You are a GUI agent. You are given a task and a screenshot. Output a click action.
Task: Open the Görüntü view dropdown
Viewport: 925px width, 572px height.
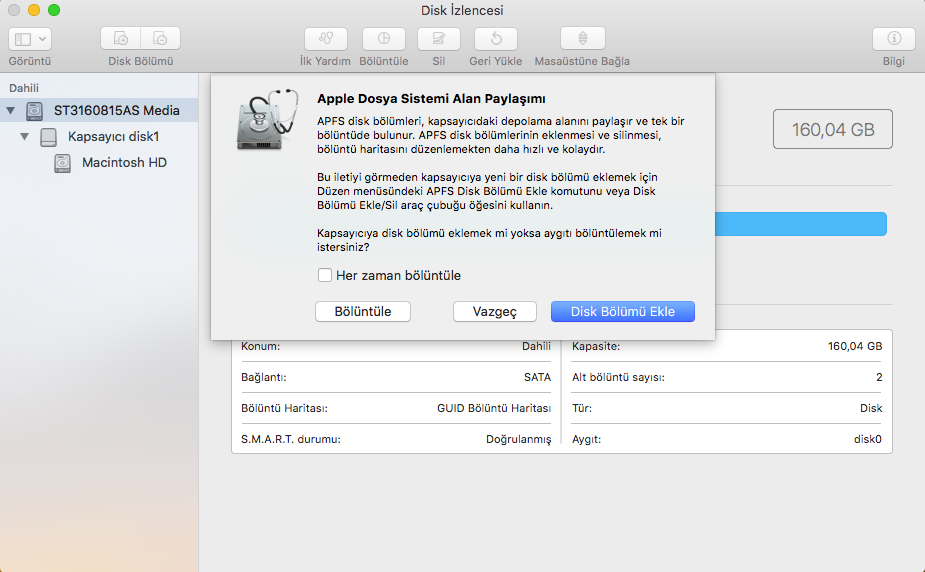pyautogui.click(x=30, y=39)
